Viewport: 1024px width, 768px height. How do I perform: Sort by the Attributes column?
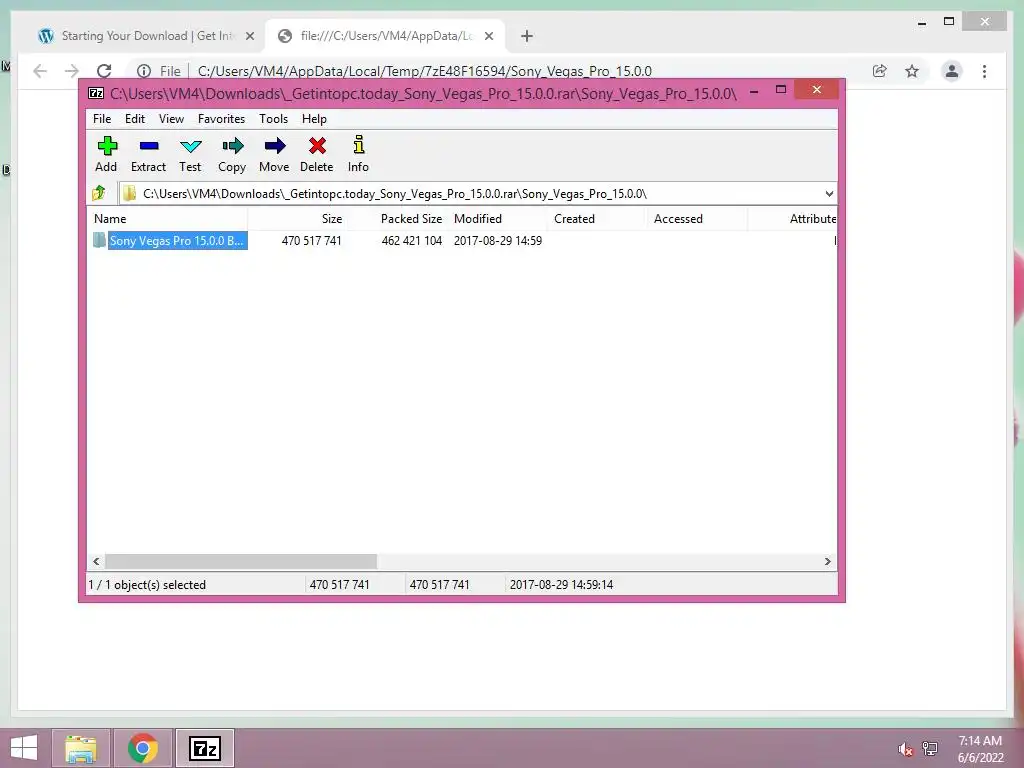793,219
